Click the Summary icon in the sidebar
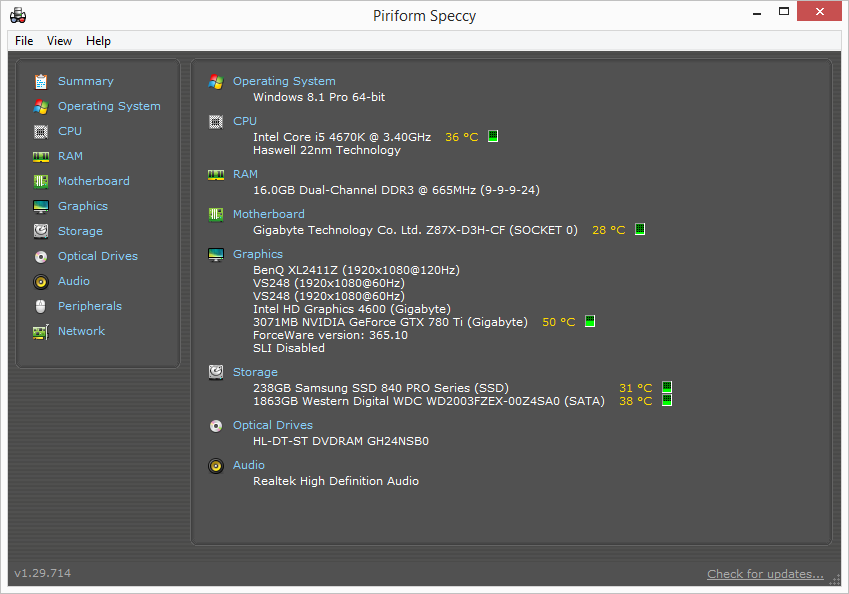 tap(41, 81)
